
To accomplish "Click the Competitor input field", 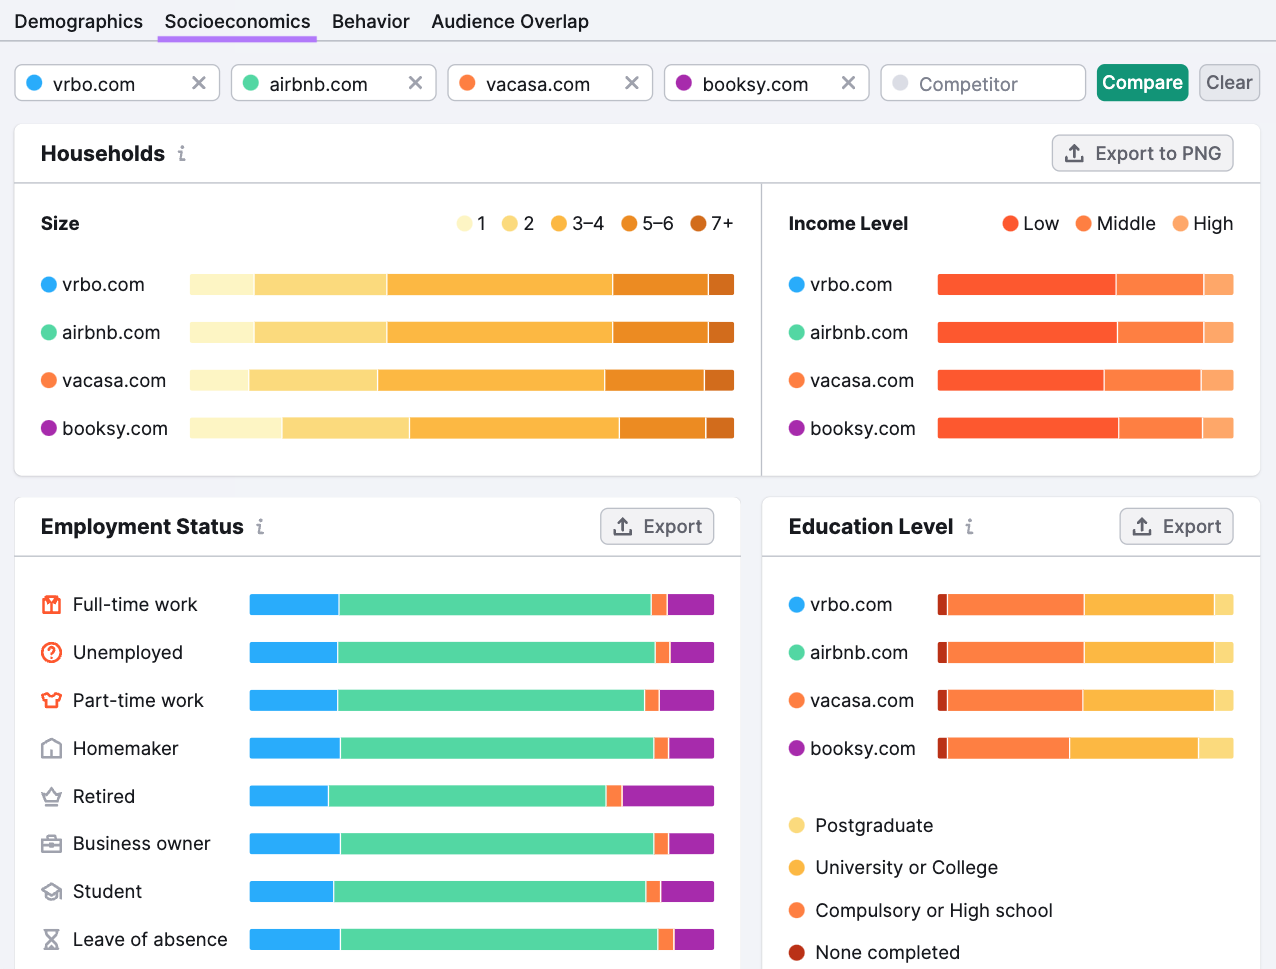I will click(983, 83).
